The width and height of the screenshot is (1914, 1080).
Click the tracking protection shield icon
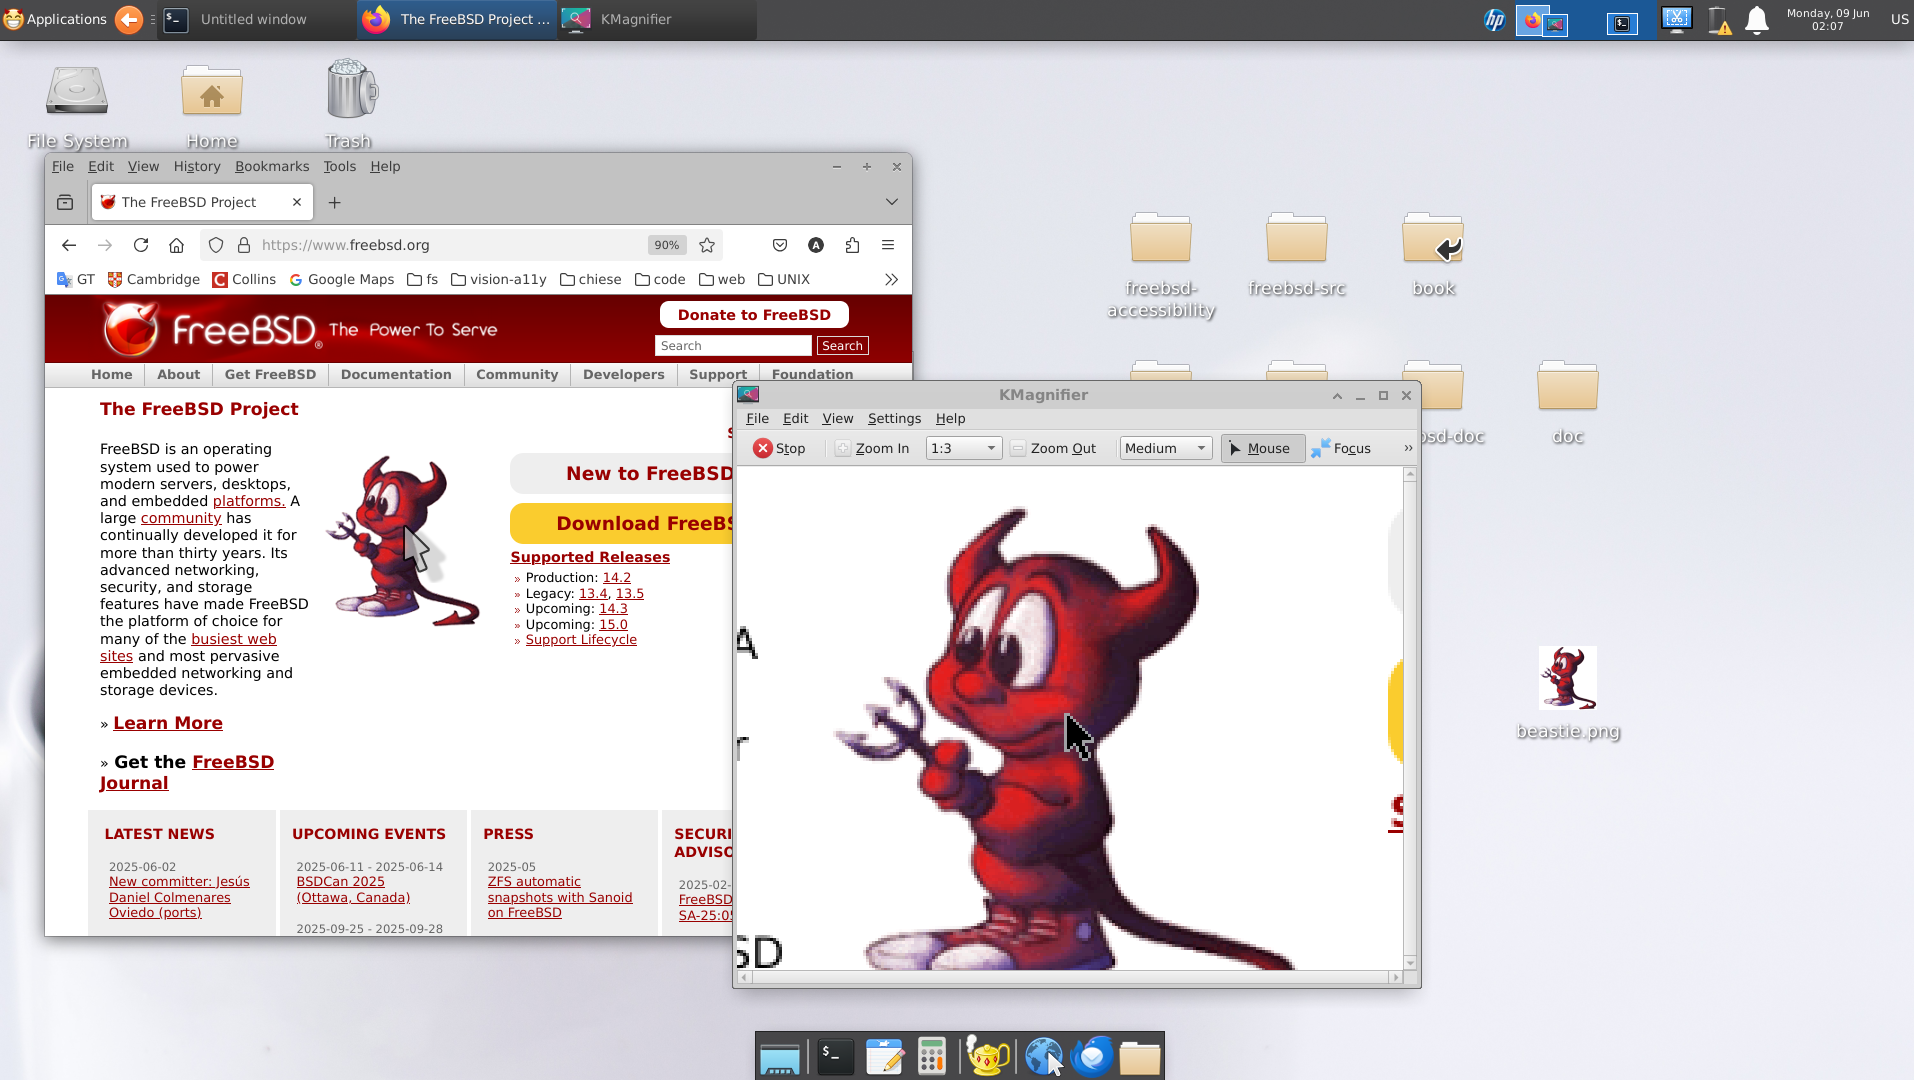pyautogui.click(x=216, y=245)
